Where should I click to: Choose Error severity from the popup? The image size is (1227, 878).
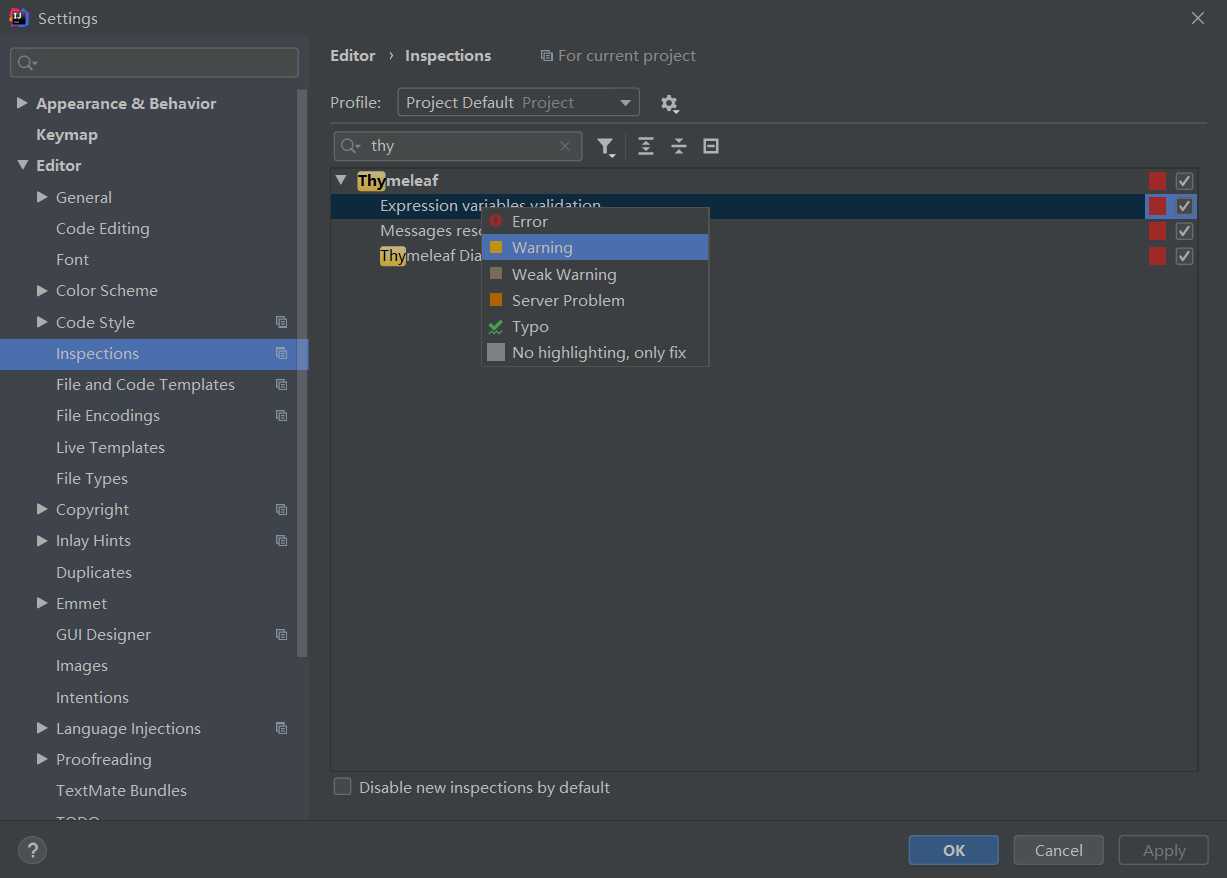coord(595,221)
